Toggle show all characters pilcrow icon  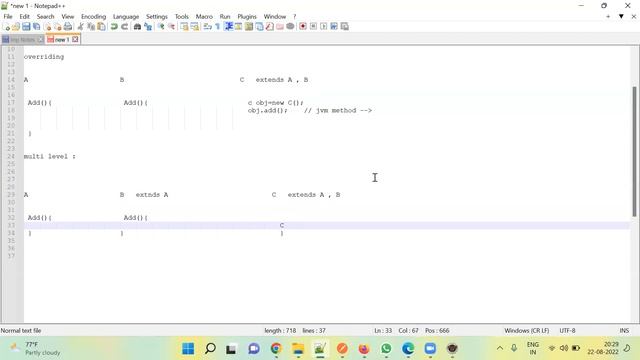tap(218, 27)
